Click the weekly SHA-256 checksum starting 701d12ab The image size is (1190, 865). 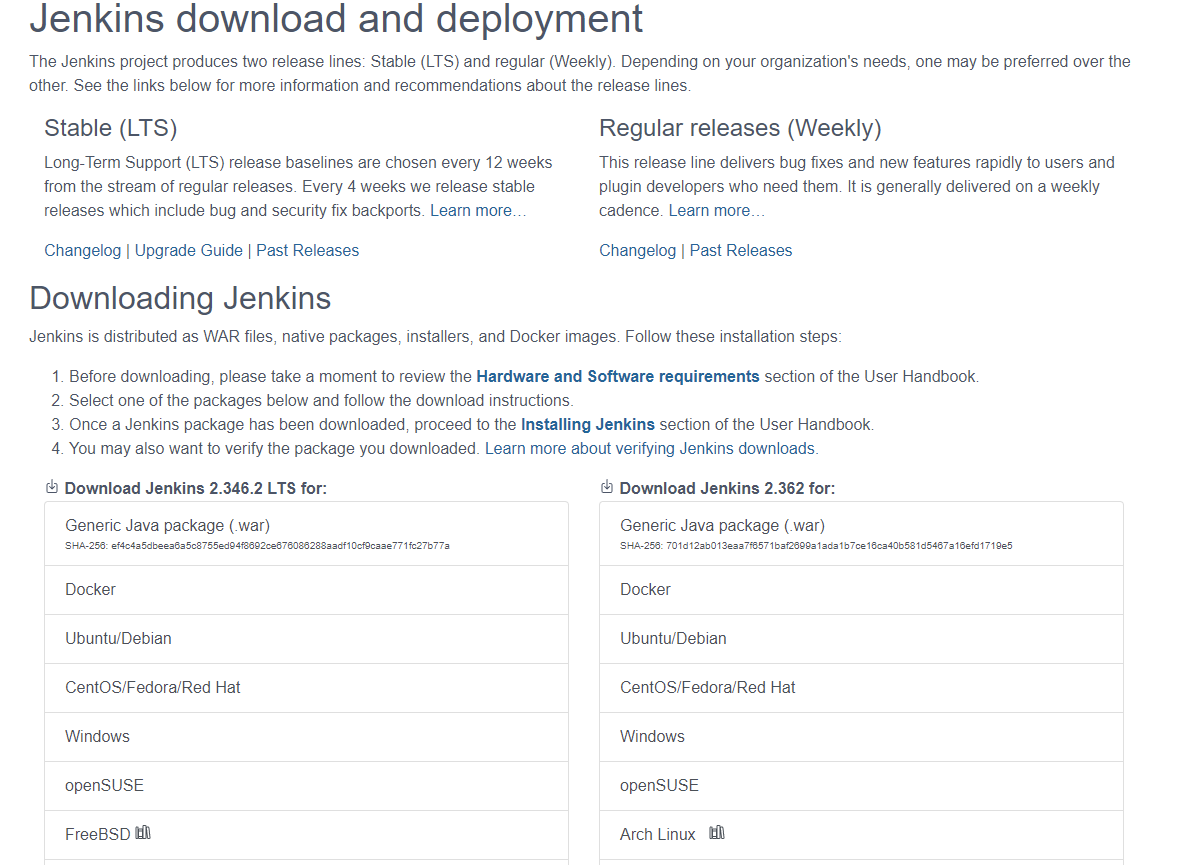pos(816,546)
